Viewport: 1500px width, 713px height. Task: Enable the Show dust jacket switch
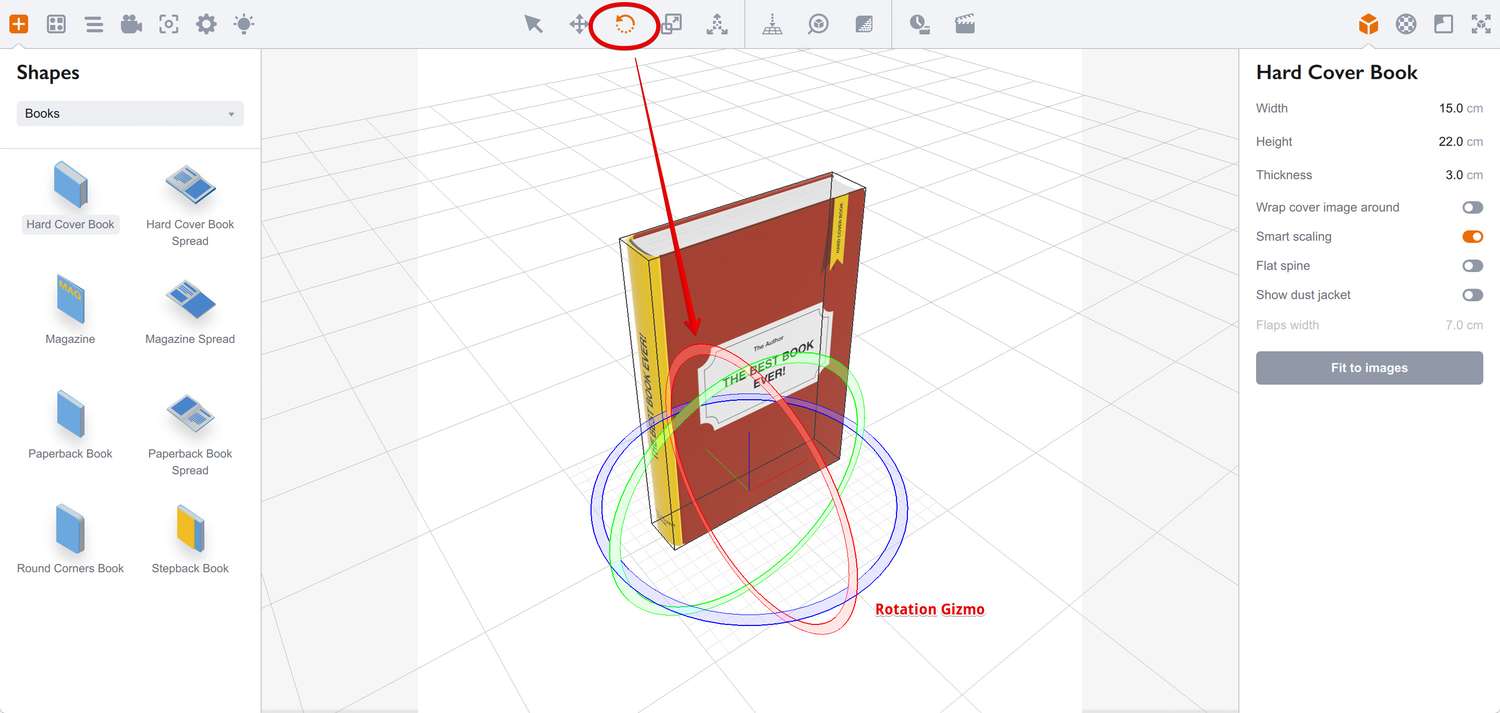point(1472,295)
